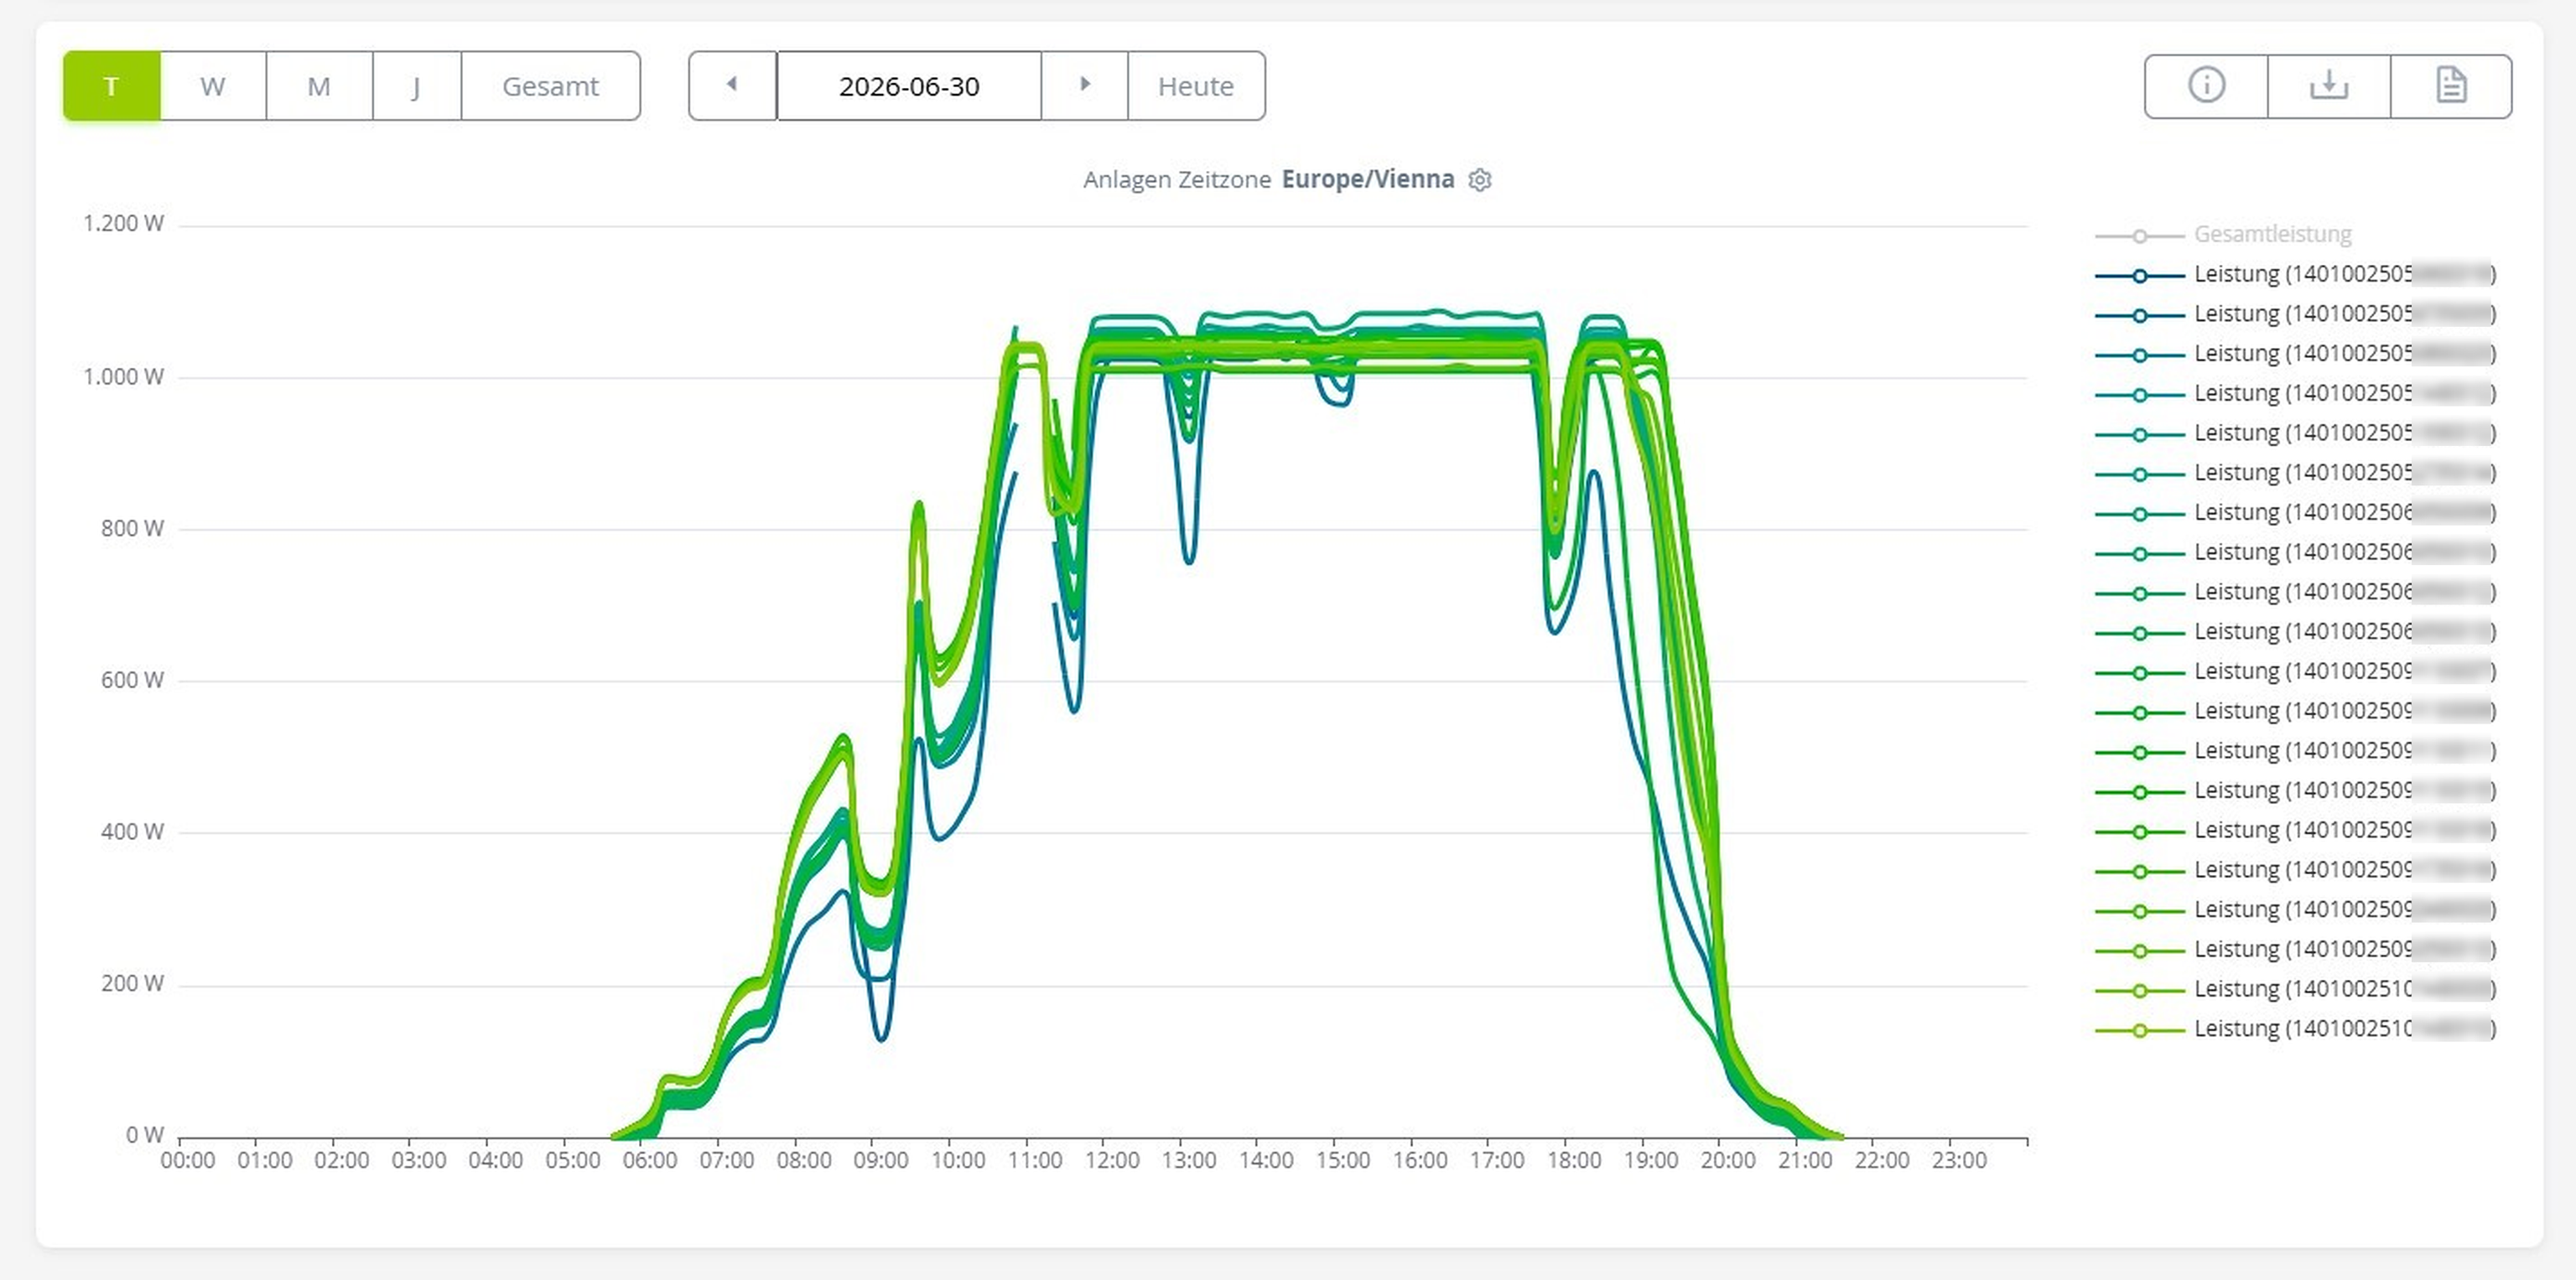Go to next day arrow
Screen dimensions: 2576x1280
coord(1085,86)
